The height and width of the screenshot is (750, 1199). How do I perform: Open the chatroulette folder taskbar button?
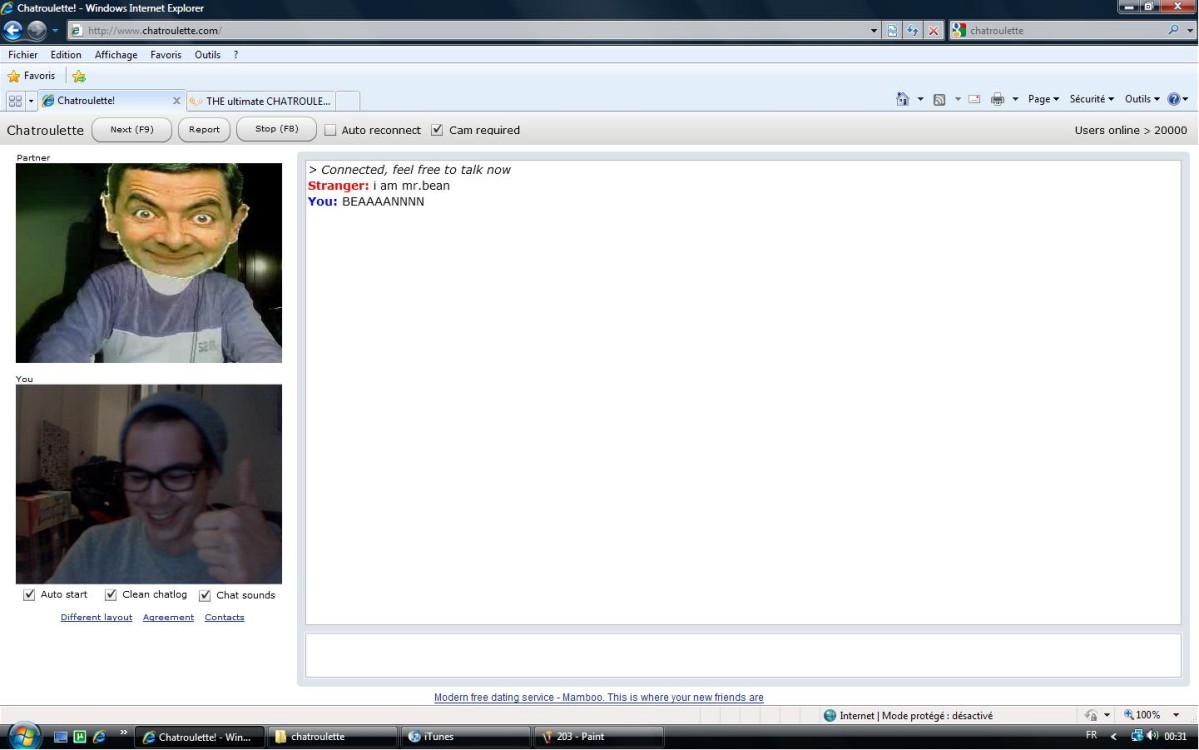pos(331,737)
